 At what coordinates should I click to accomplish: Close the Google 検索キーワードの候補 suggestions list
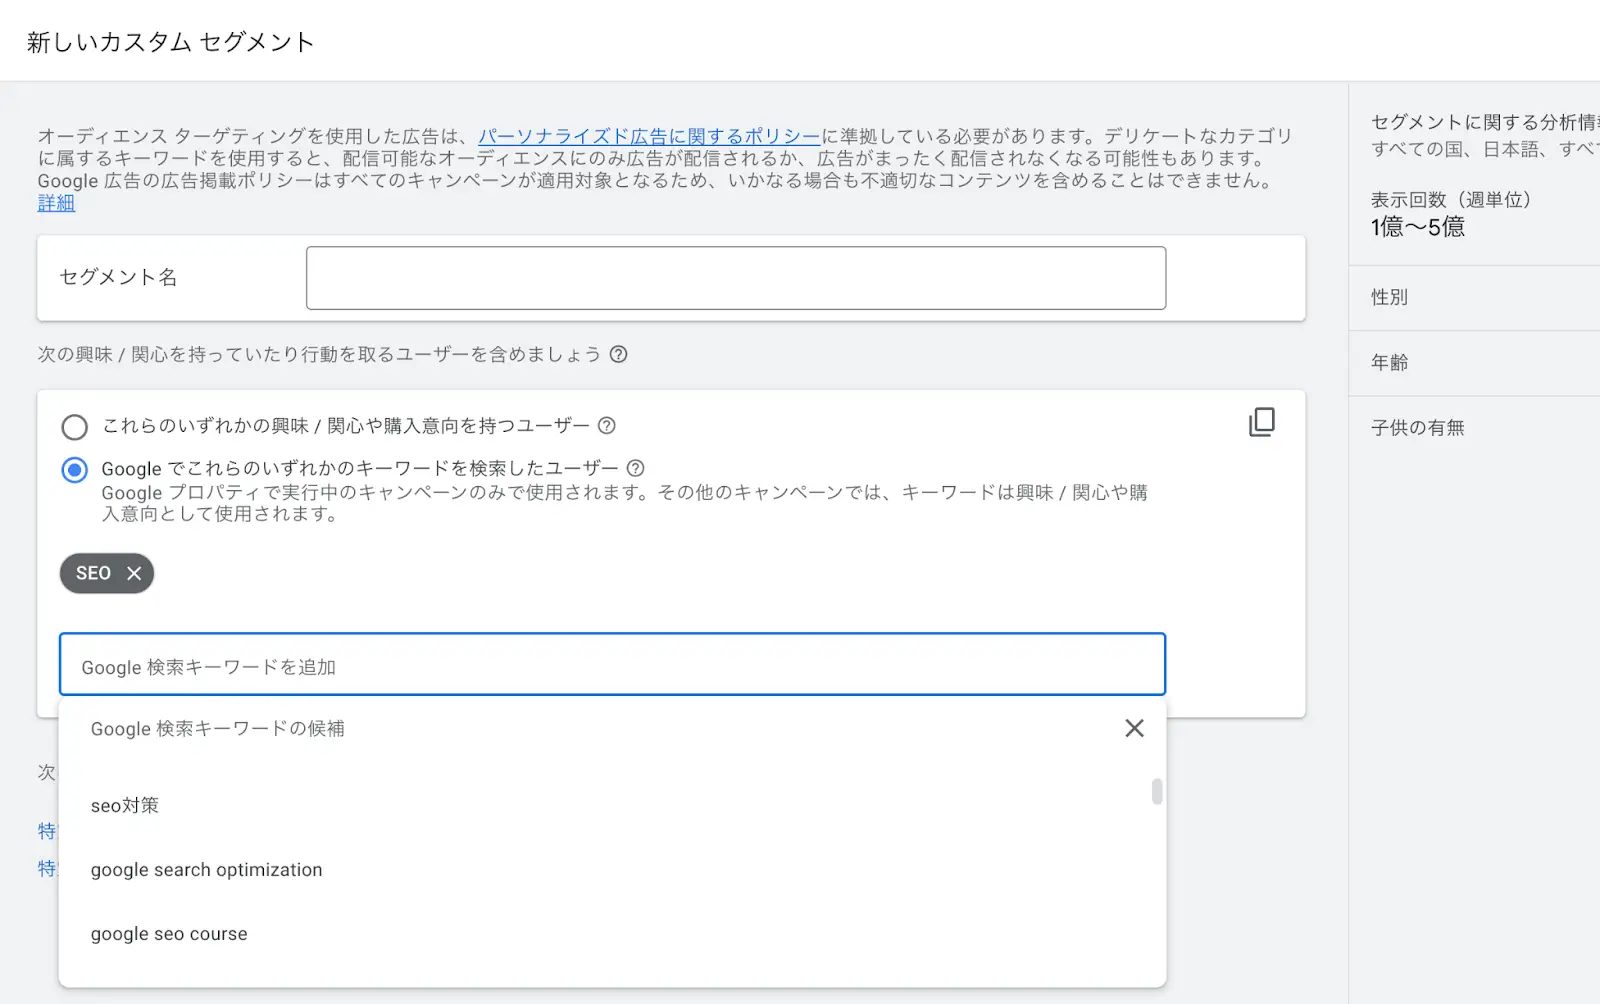pyautogui.click(x=1134, y=728)
